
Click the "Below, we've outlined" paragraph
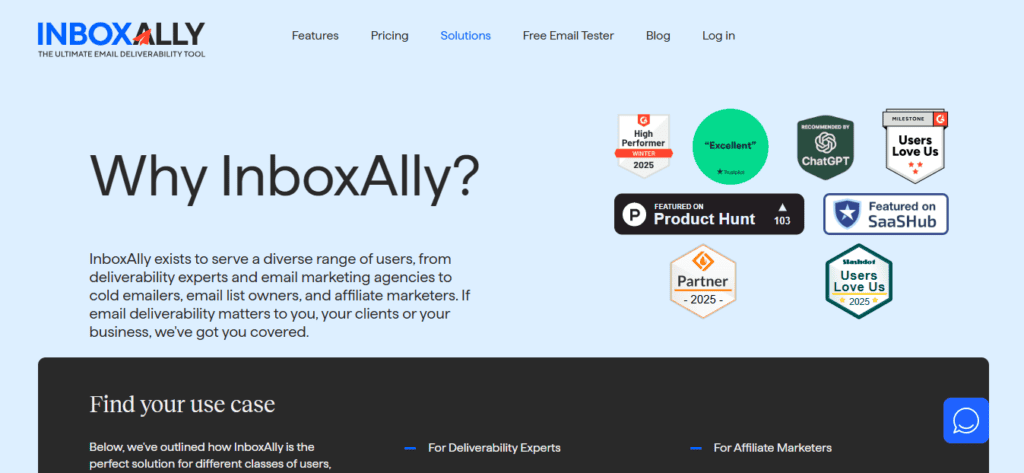(211, 457)
